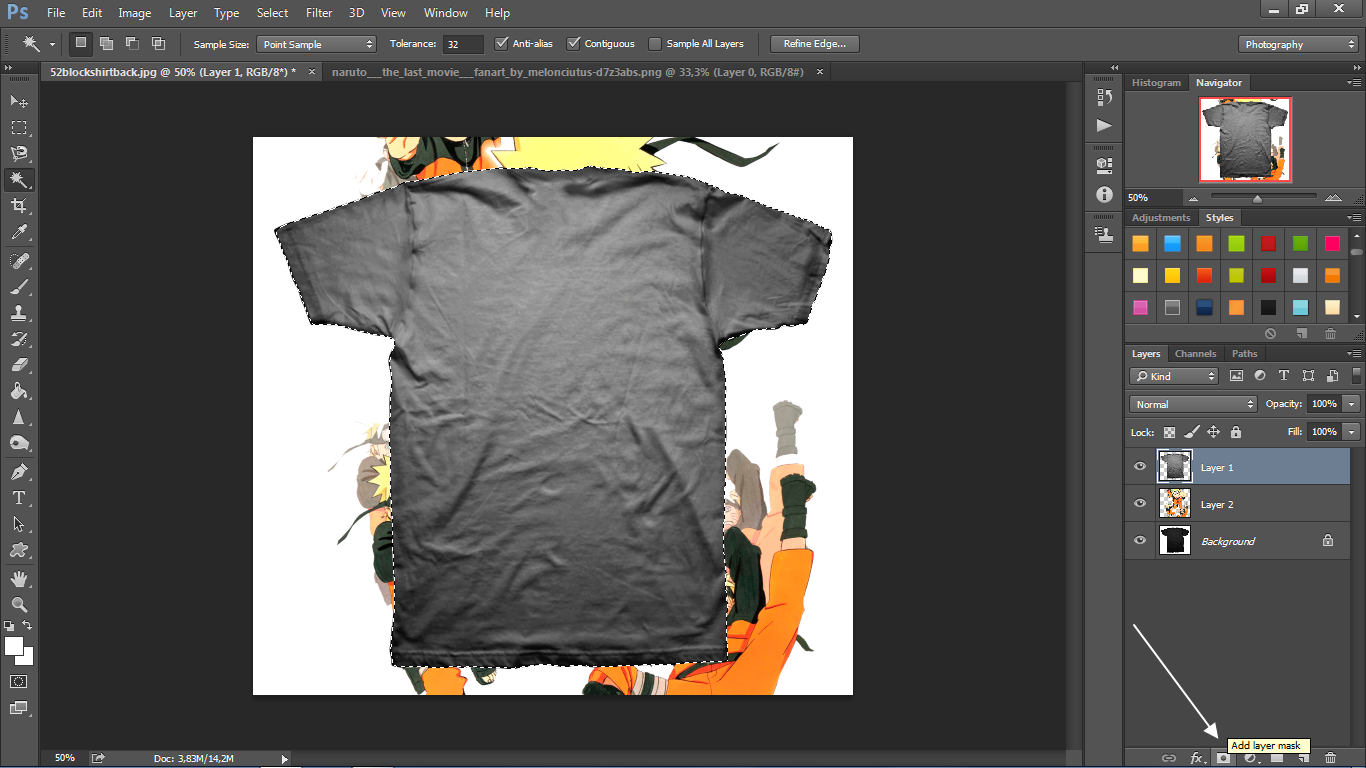Image resolution: width=1366 pixels, height=768 pixels.
Task: Open the Info panel icon
Action: coord(1104,194)
